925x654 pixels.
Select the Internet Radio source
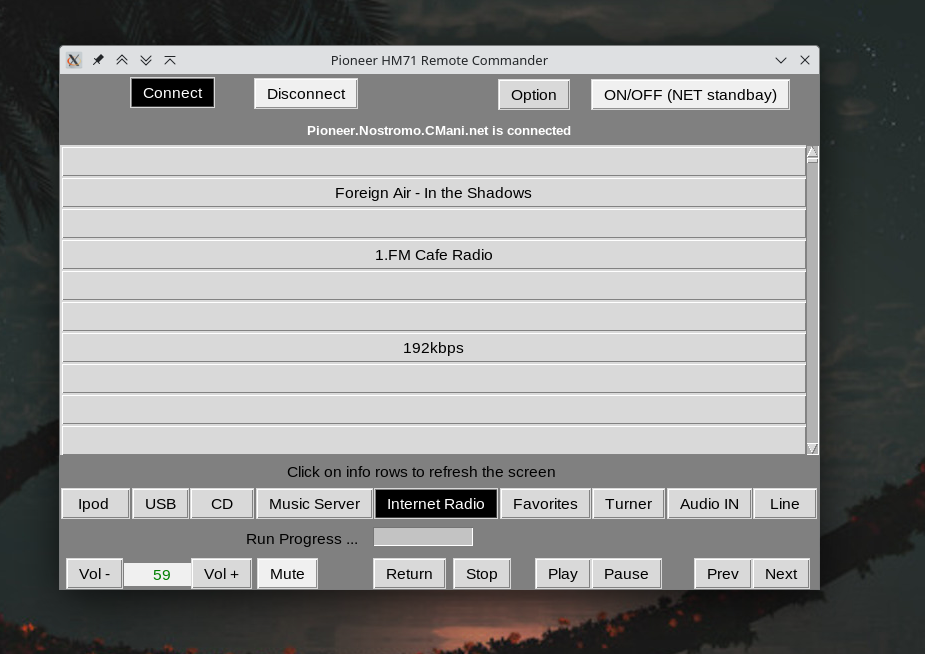[436, 504]
